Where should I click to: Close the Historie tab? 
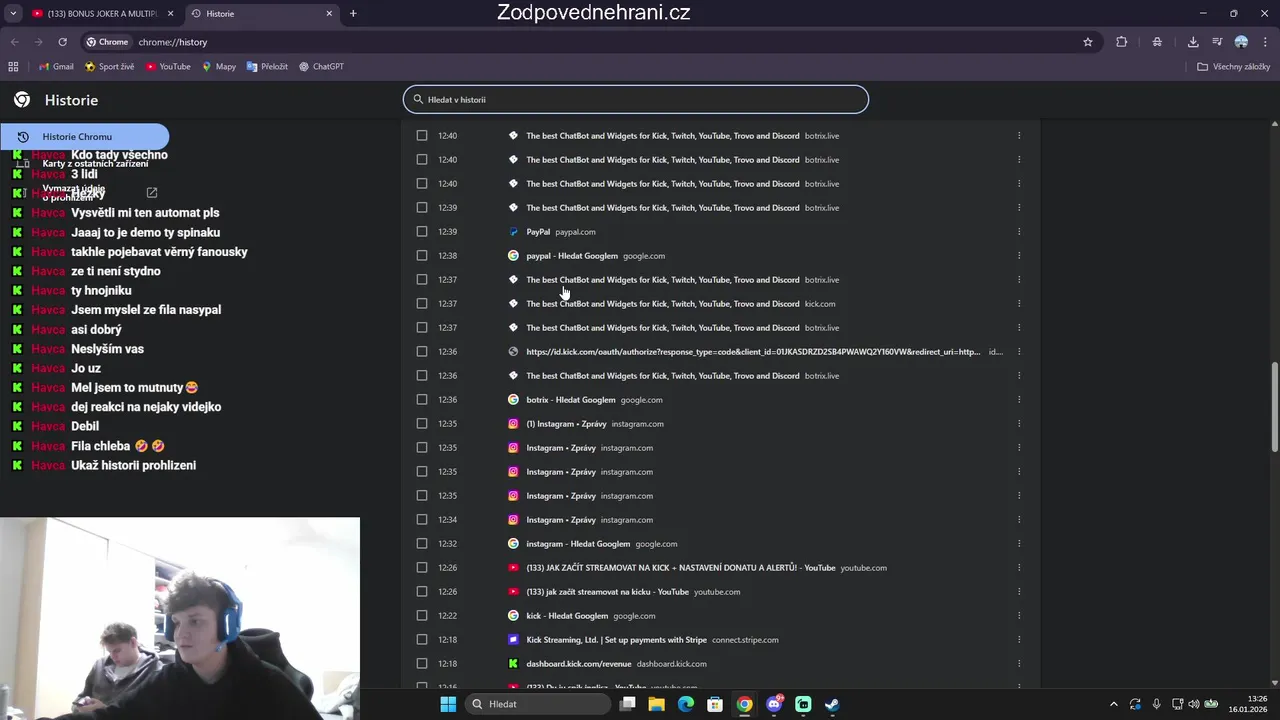pos(329,14)
